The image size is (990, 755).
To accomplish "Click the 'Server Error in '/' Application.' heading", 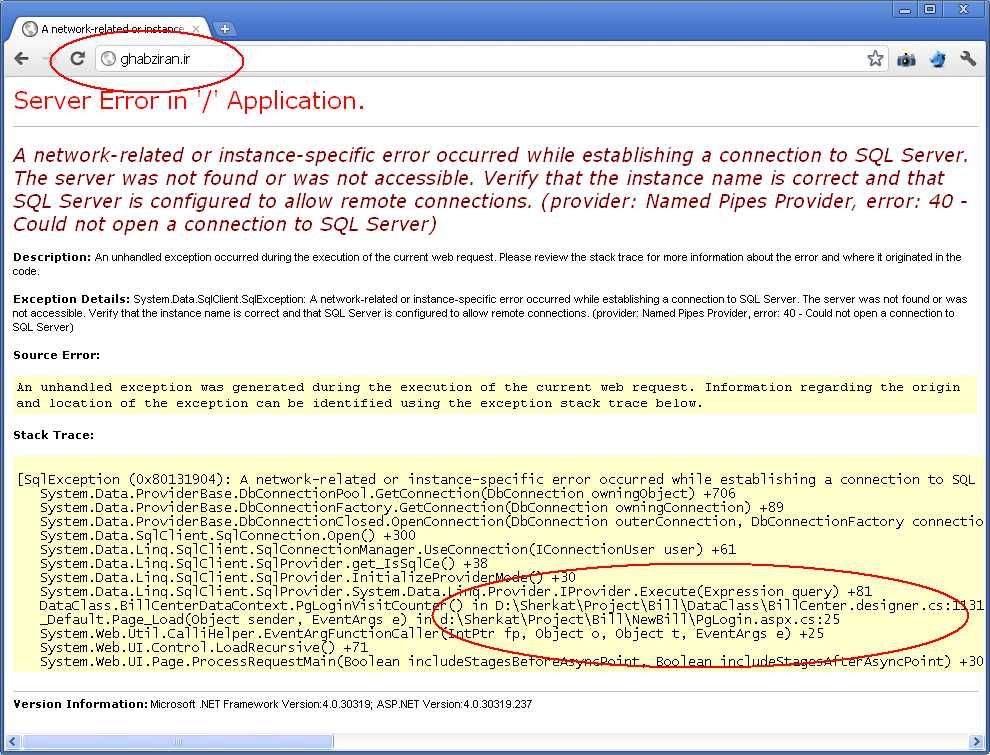I will click(x=189, y=101).
